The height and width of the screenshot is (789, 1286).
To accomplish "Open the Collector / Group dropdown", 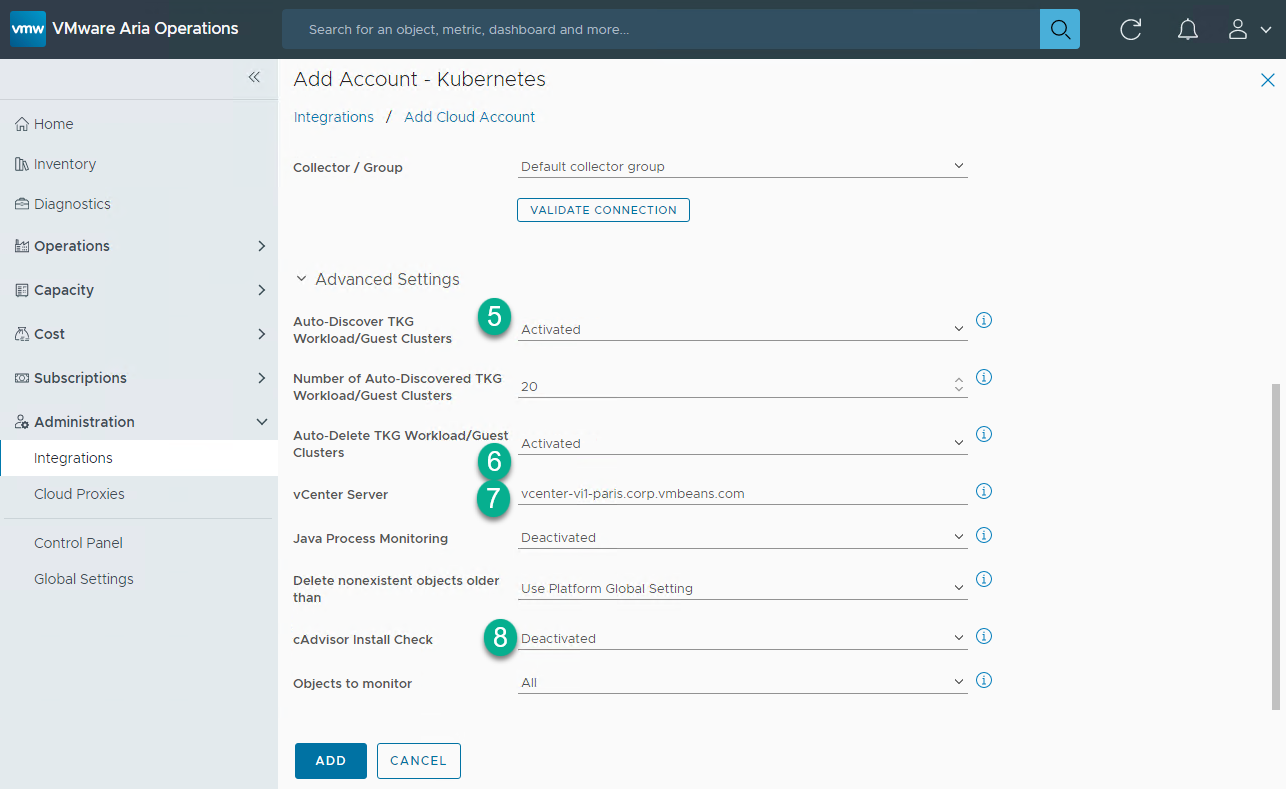I will (x=742, y=167).
